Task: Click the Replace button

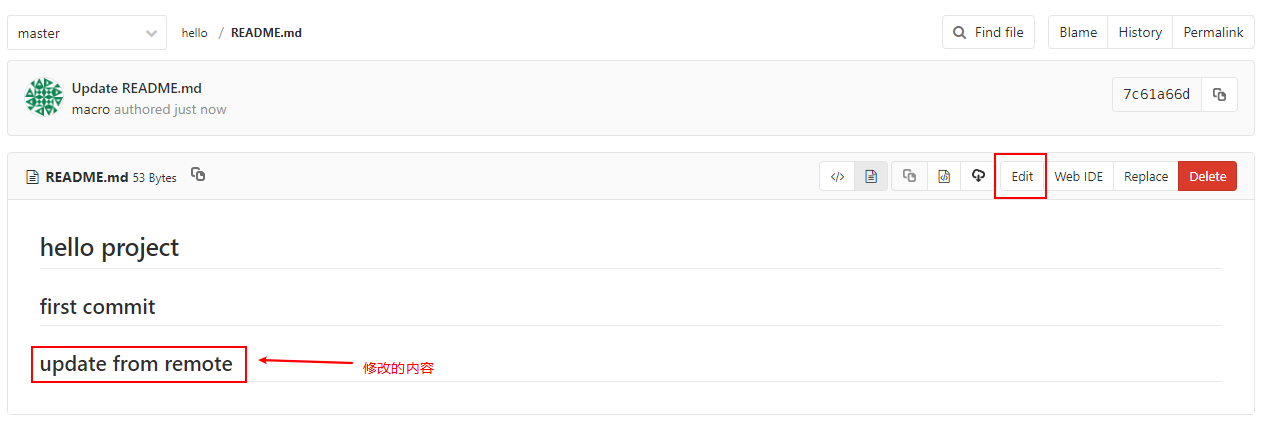Action: tap(1145, 177)
